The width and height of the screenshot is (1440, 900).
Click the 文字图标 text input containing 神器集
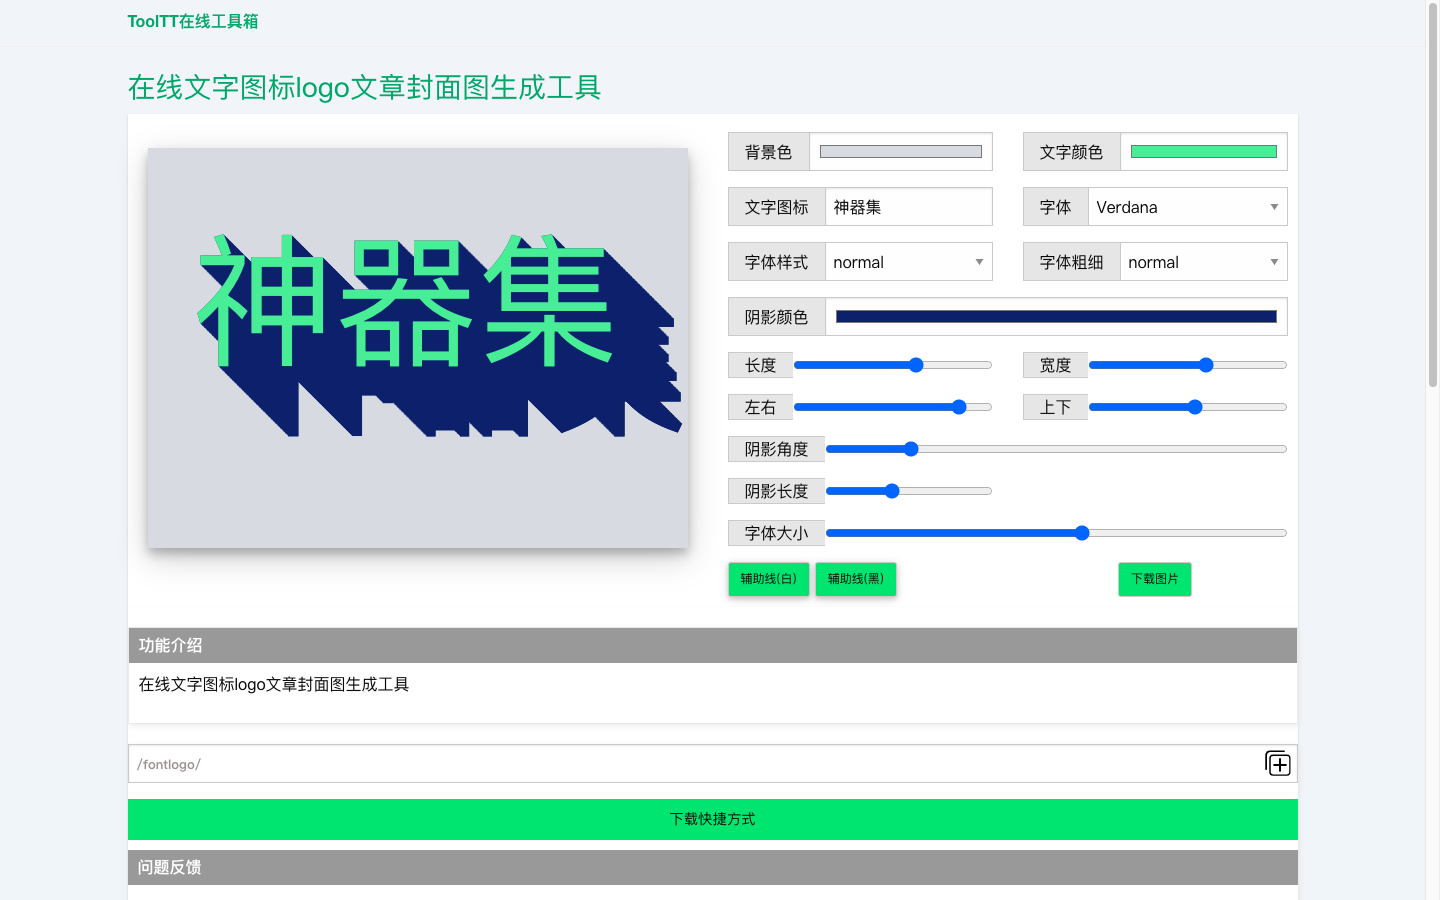click(908, 206)
